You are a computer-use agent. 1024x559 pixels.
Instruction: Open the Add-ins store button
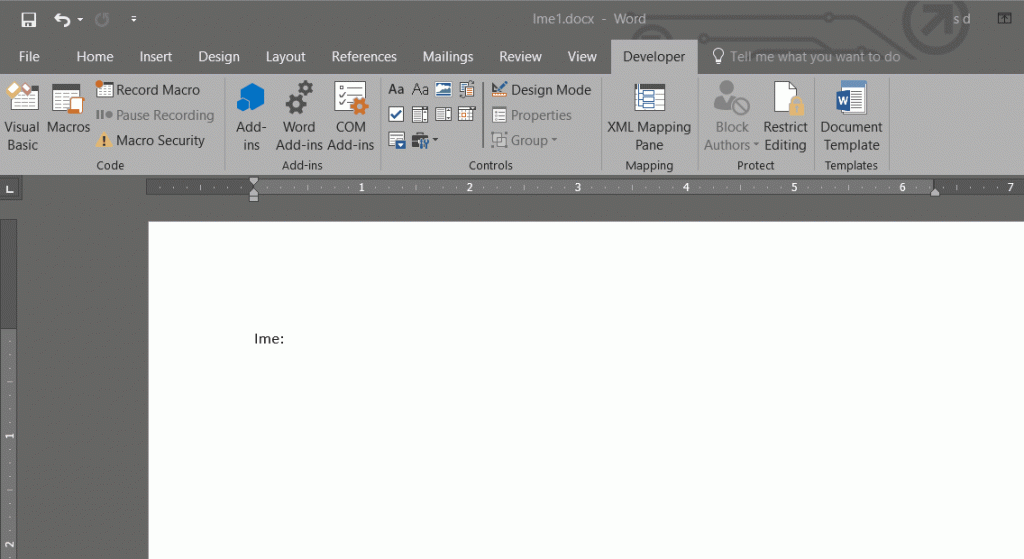[251, 118]
